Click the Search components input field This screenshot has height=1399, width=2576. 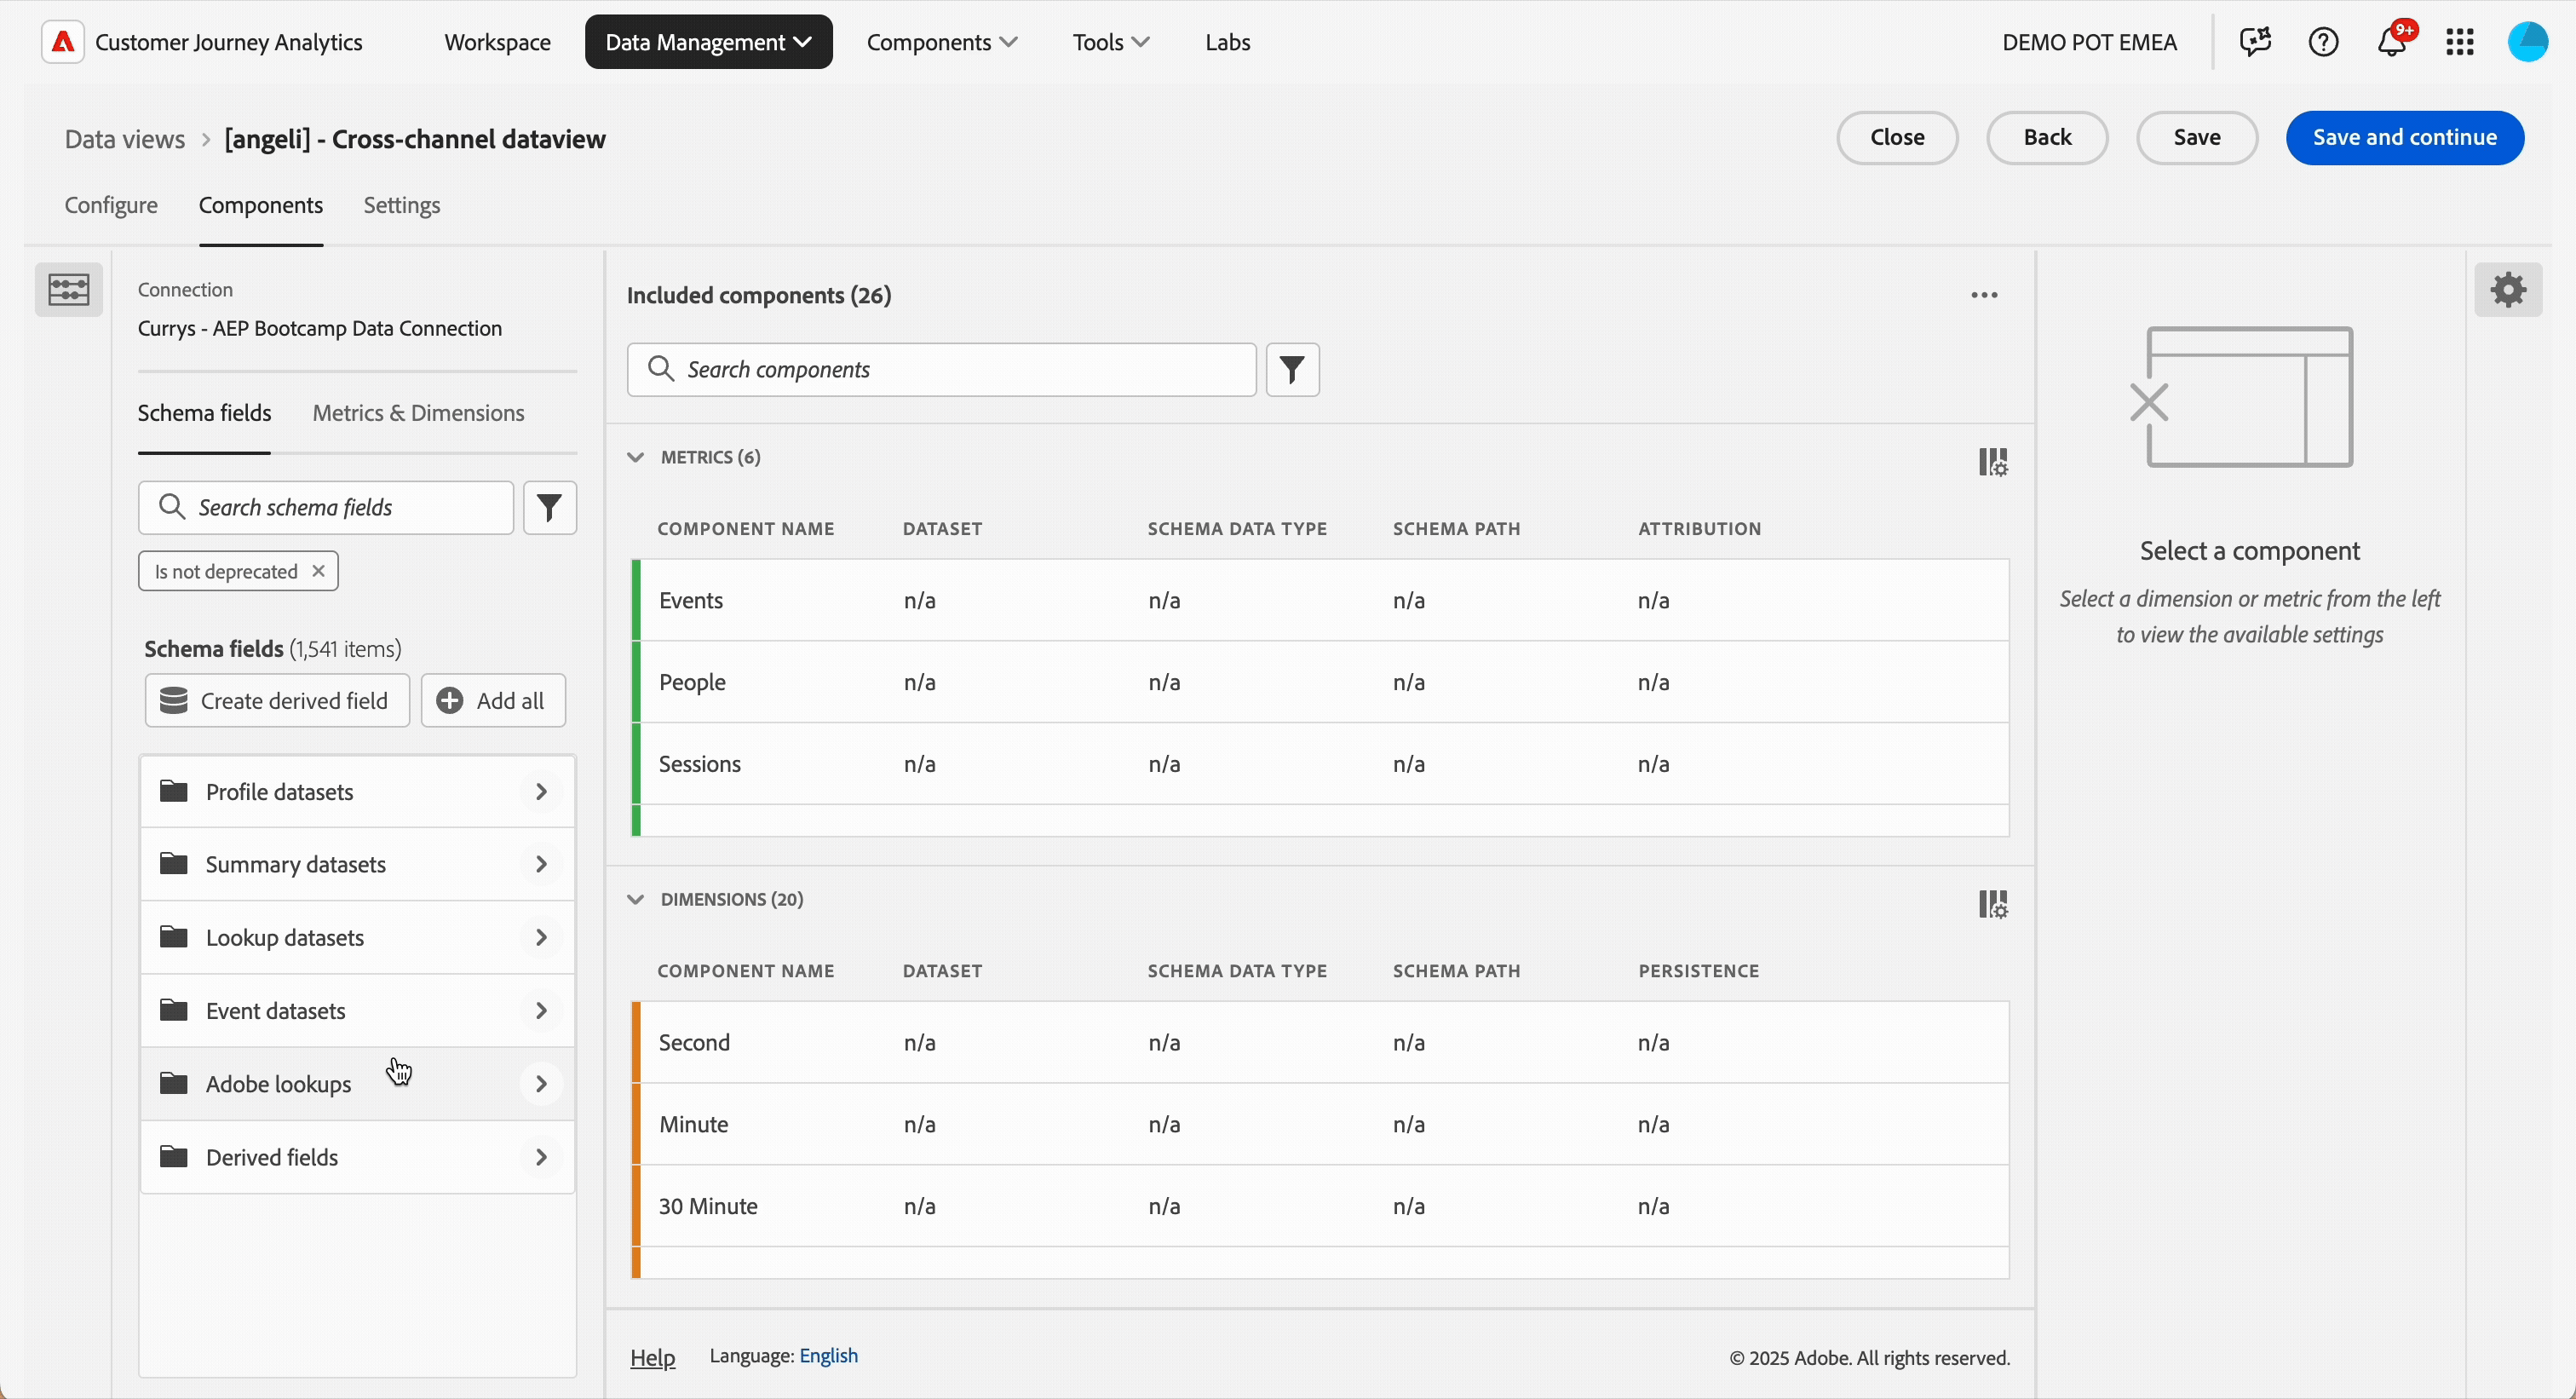941,370
